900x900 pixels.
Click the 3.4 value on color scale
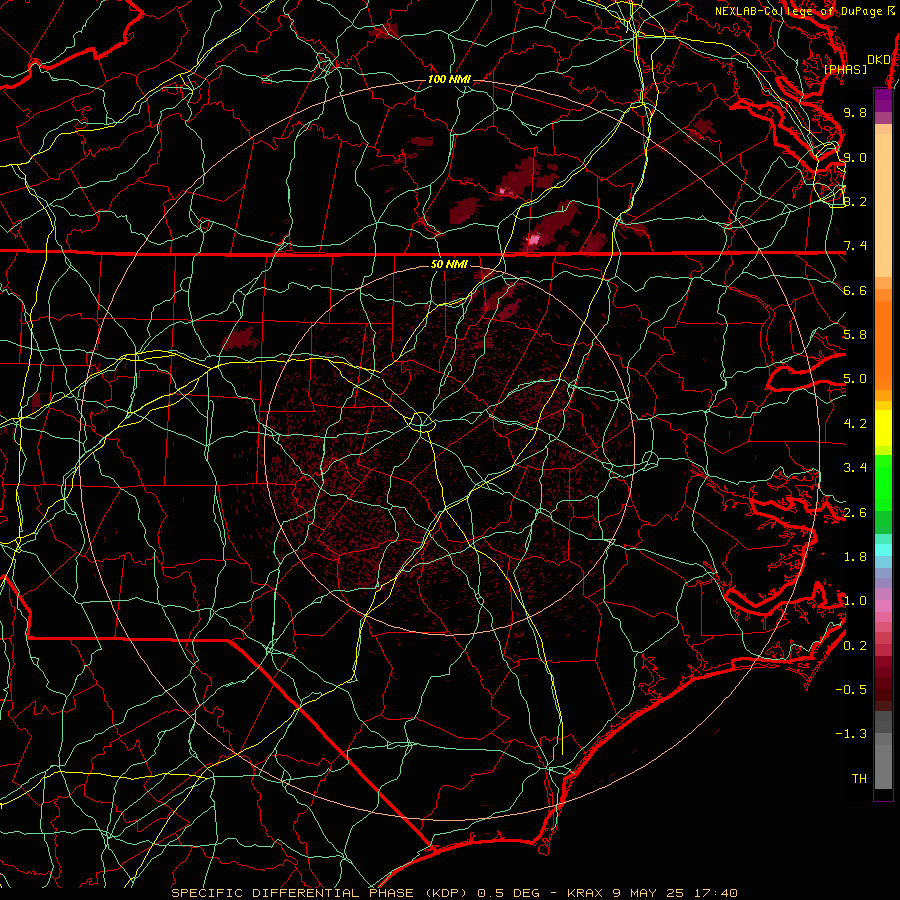pos(855,468)
